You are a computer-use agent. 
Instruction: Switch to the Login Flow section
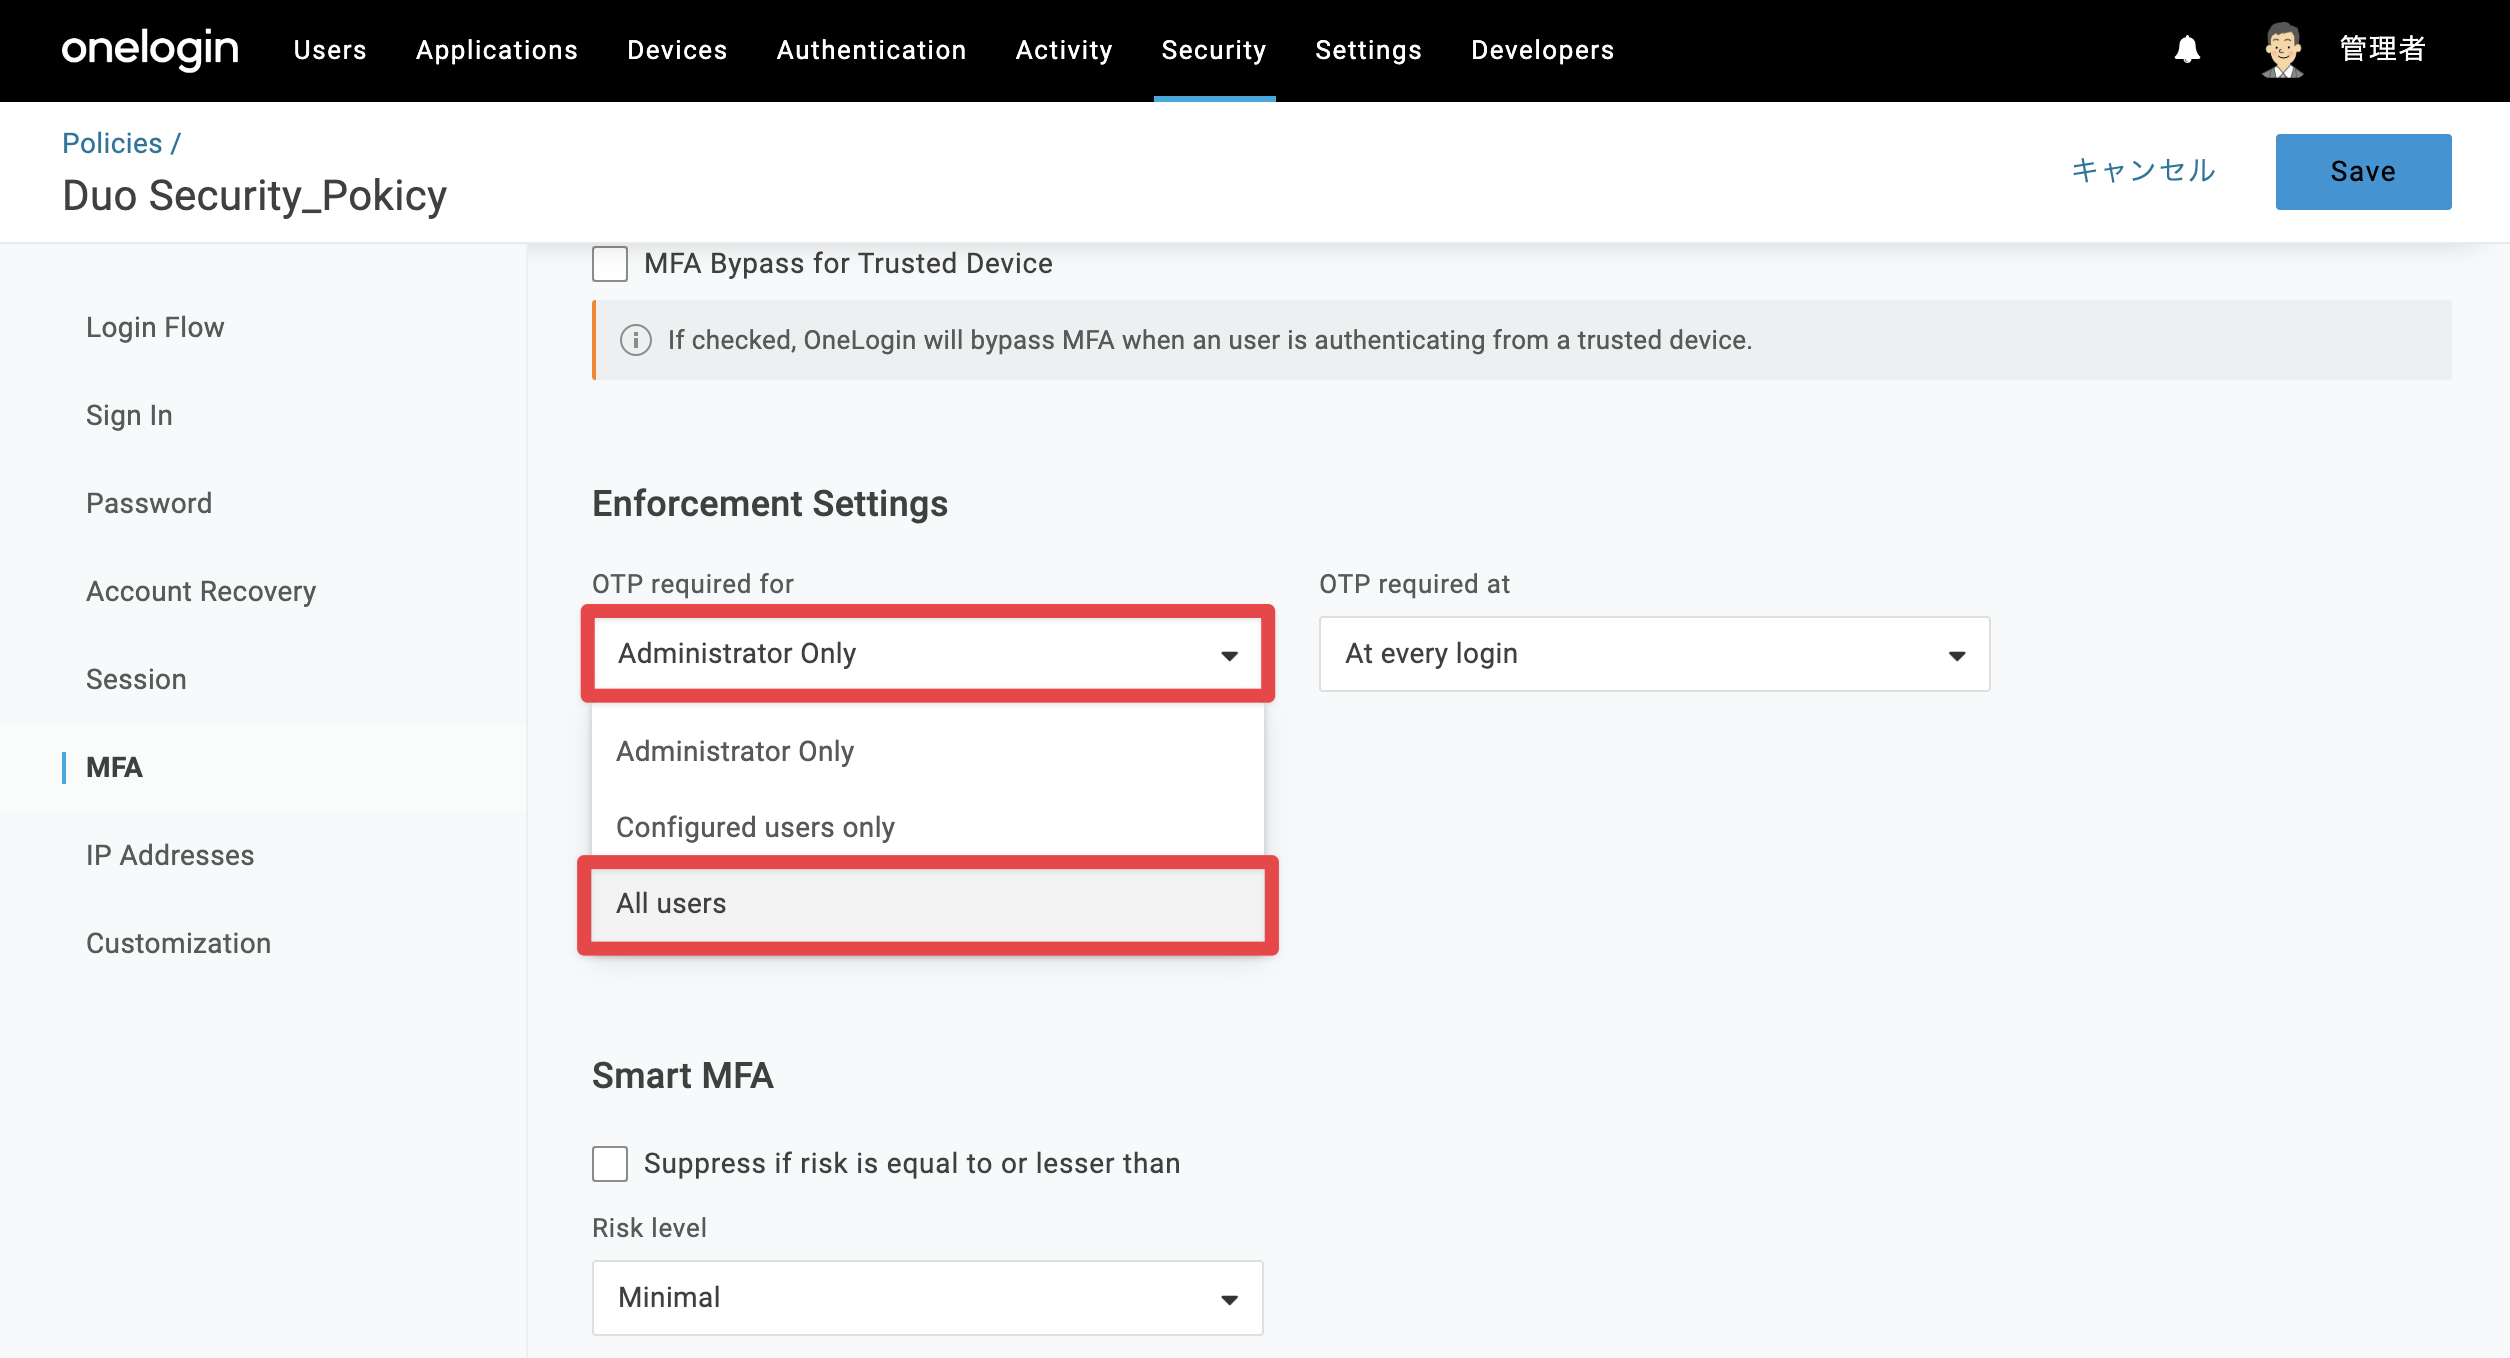click(155, 327)
